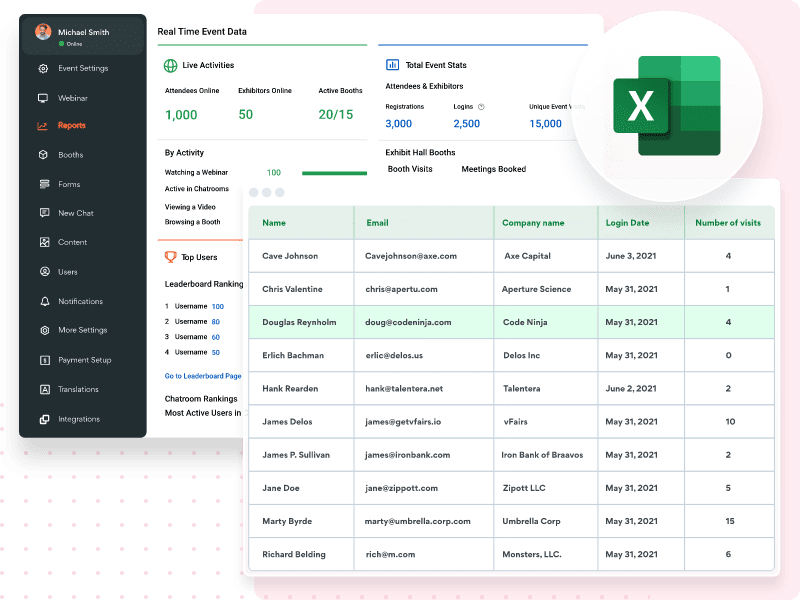Click the Booth Visits label
The height and width of the screenshot is (600, 800).
pos(410,169)
